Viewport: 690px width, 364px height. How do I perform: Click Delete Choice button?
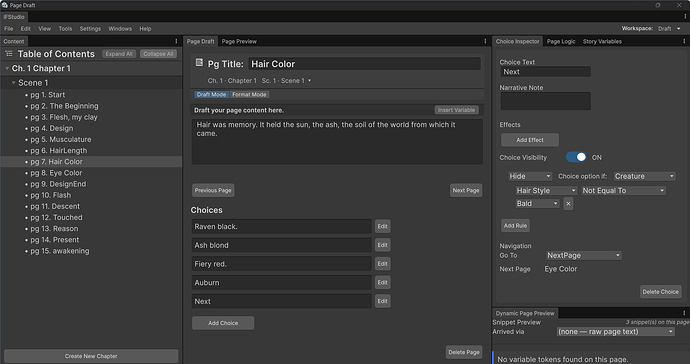click(x=661, y=291)
